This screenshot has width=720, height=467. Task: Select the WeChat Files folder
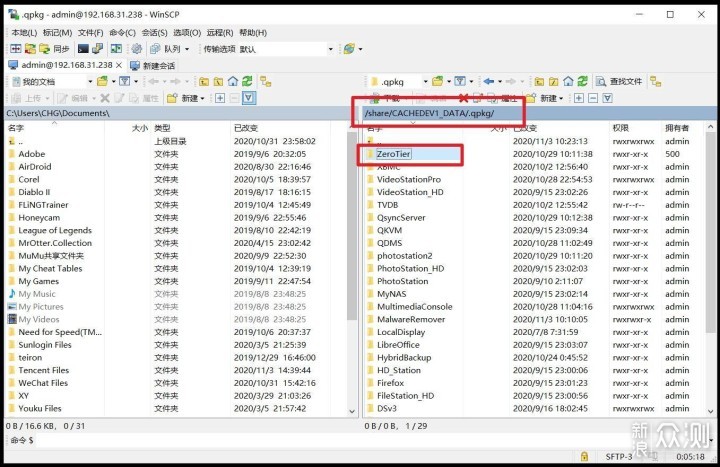pyautogui.click(x=43, y=383)
